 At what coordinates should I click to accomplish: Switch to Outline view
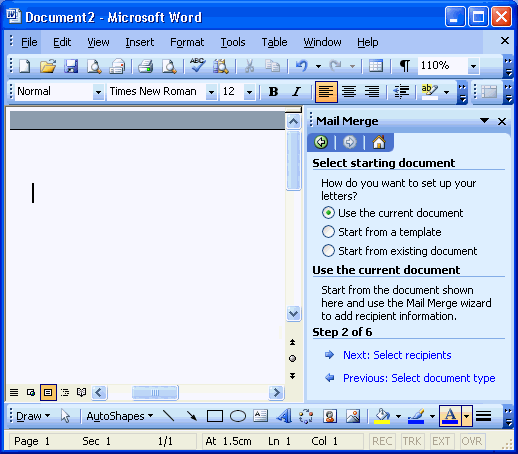click(x=65, y=392)
